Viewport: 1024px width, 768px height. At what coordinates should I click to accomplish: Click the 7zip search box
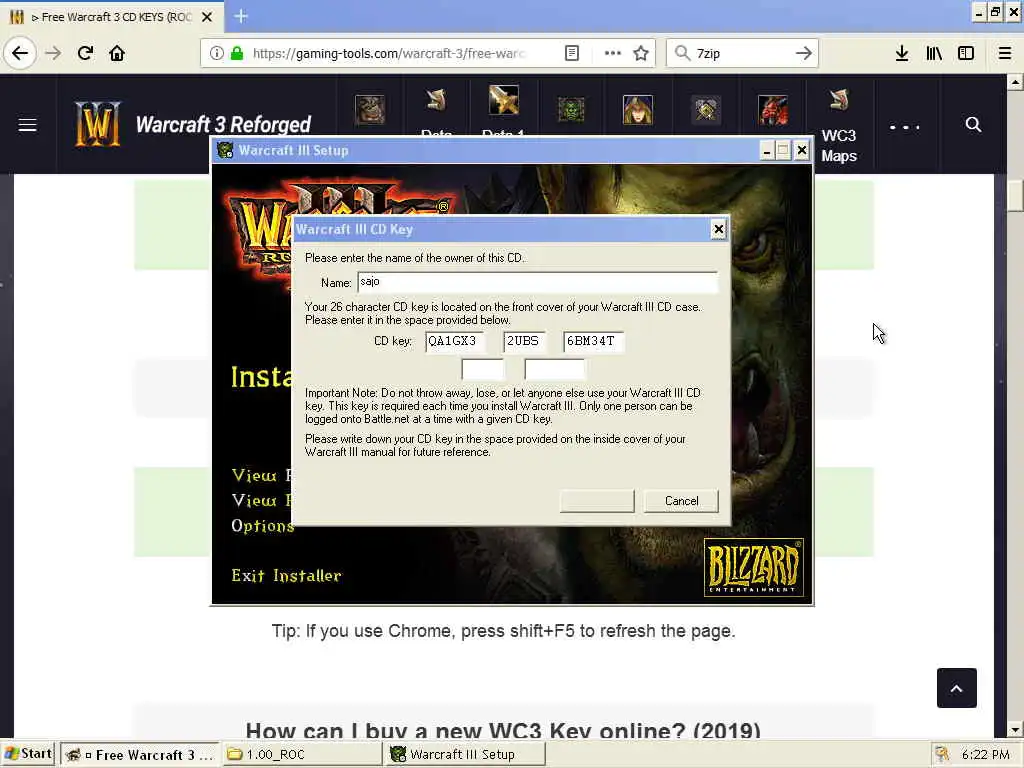click(741, 53)
